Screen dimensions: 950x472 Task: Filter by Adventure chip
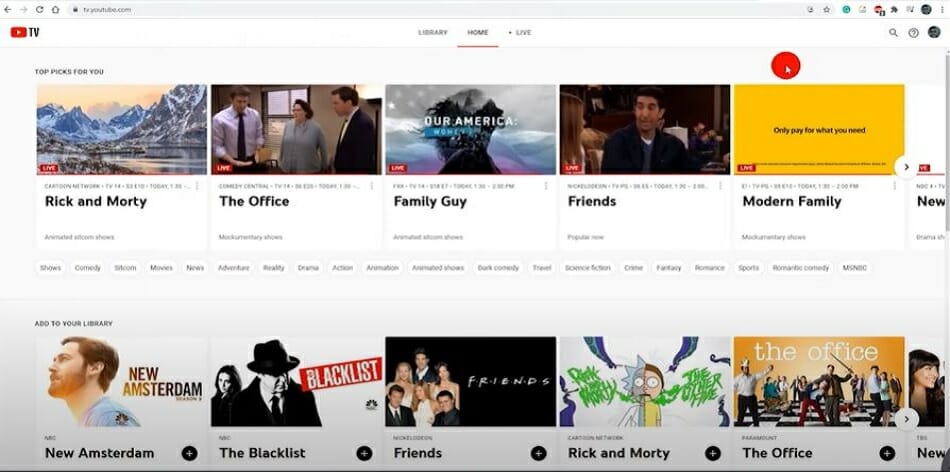tap(233, 268)
